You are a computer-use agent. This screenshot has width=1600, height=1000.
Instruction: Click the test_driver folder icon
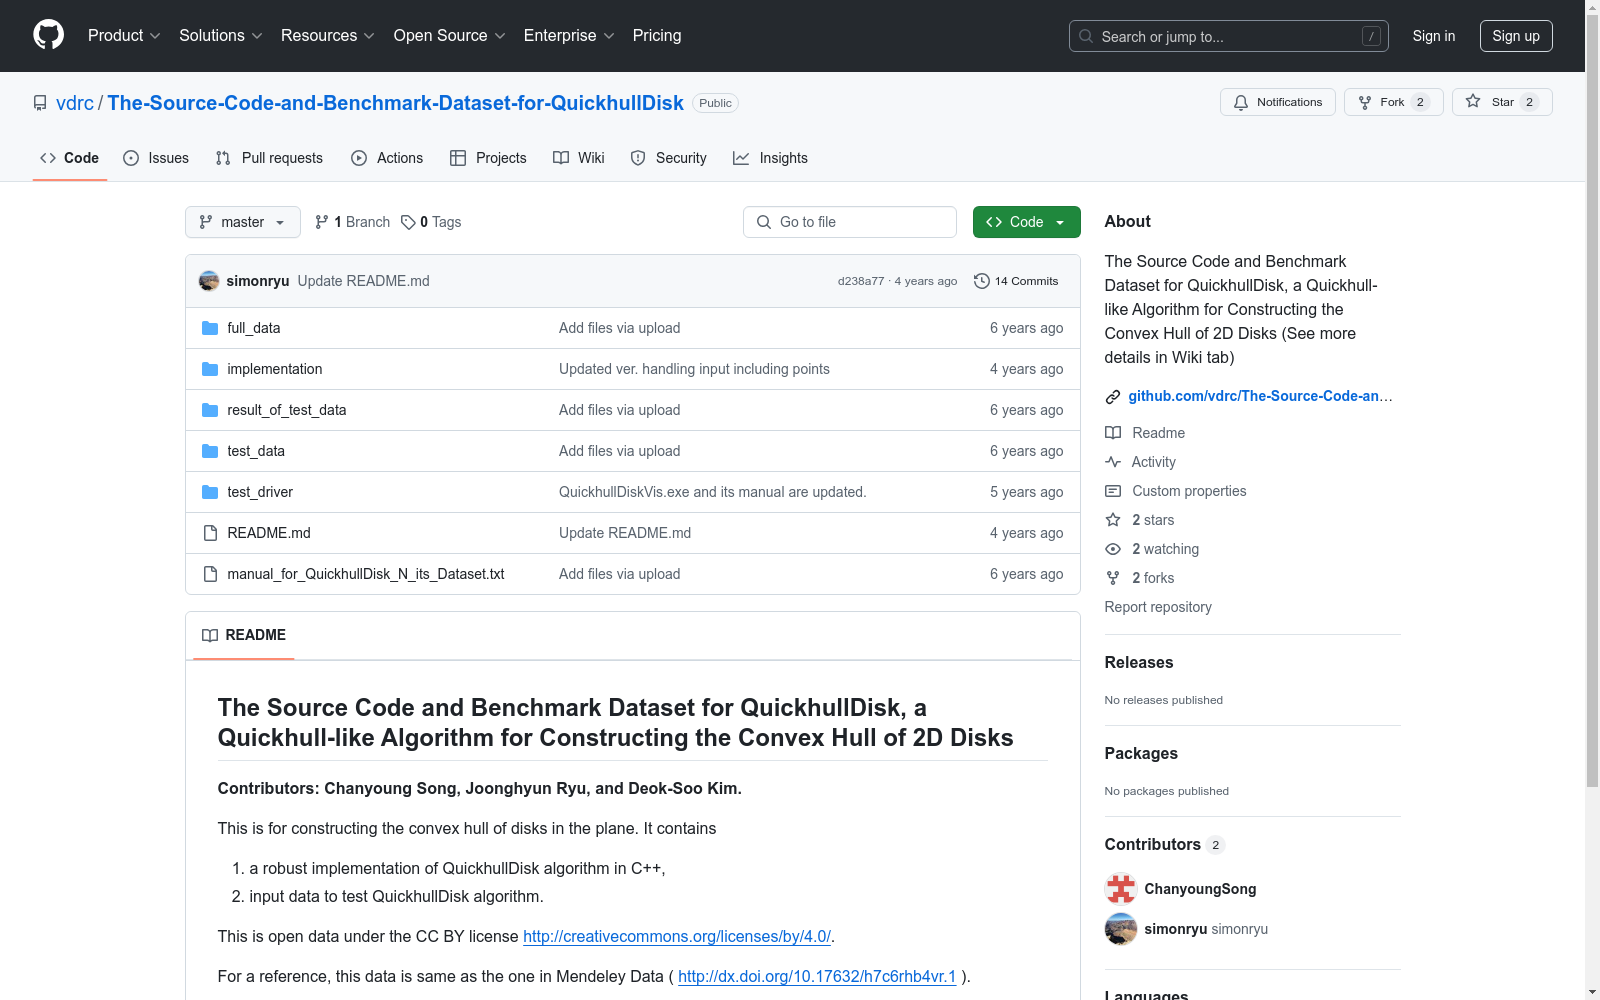click(x=210, y=492)
